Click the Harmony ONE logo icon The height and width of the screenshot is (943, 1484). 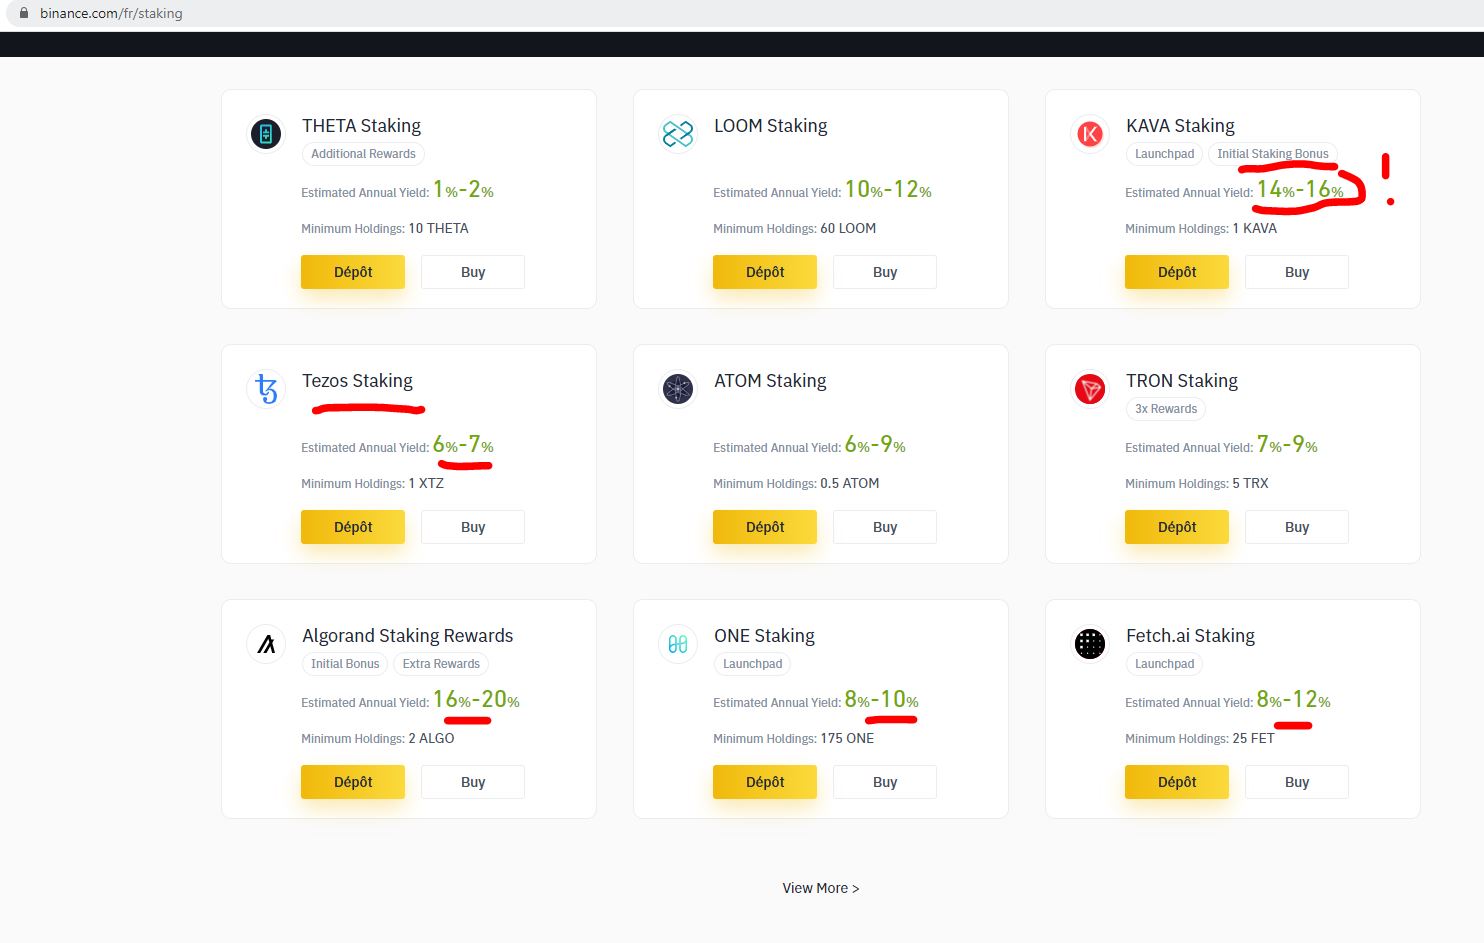point(678,644)
